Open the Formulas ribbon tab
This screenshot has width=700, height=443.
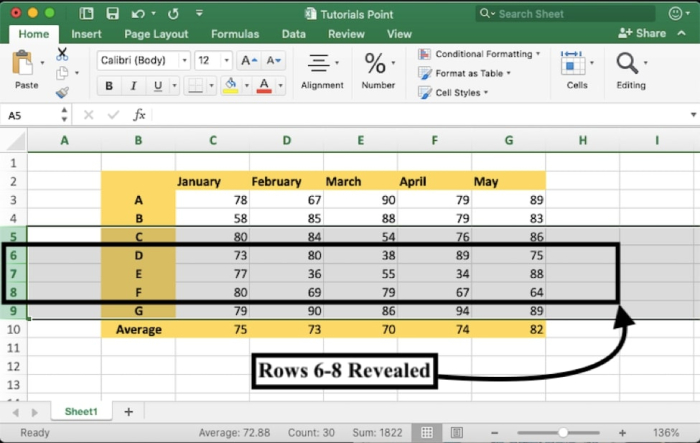[x=234, y=34]
